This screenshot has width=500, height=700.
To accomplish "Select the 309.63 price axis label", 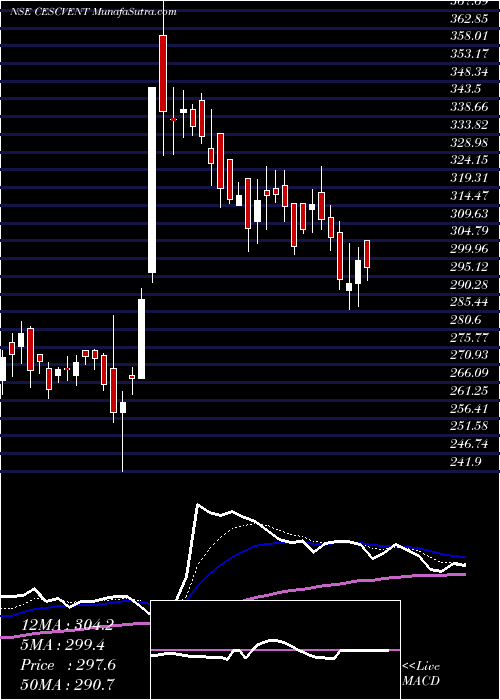I will pos(470,214).
